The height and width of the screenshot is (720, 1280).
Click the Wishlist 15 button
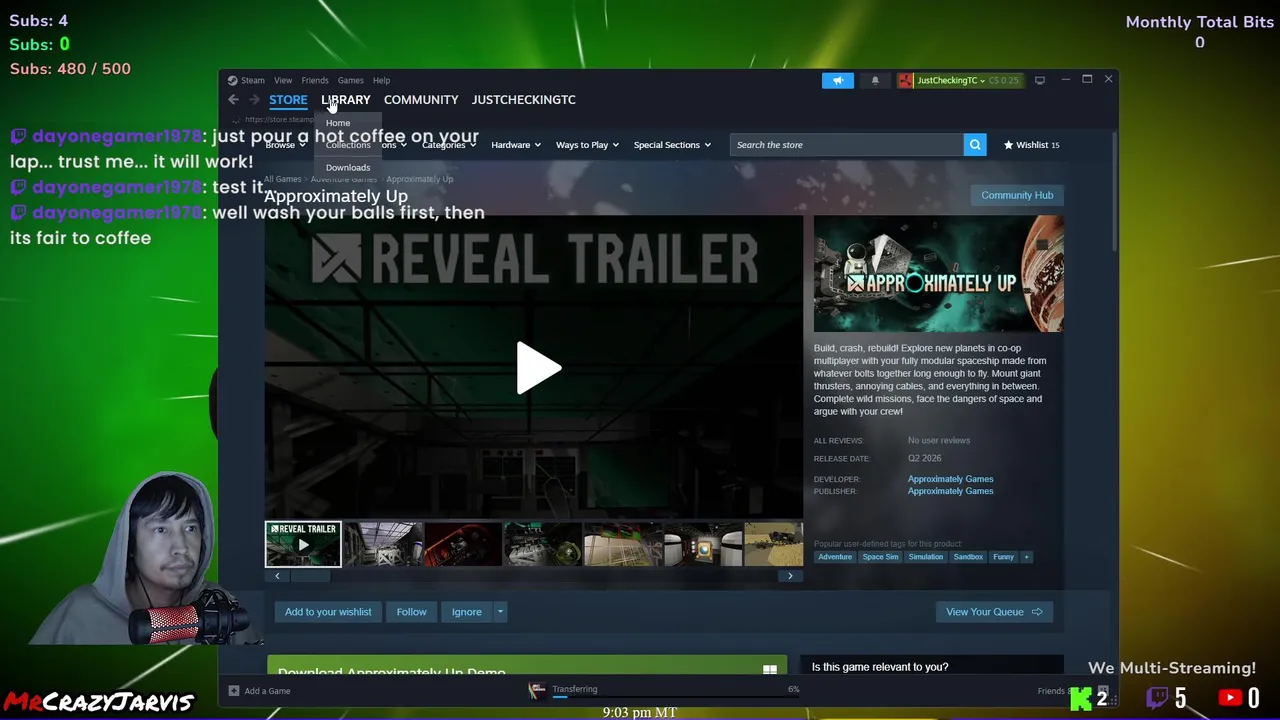[x=1031, y=145]
